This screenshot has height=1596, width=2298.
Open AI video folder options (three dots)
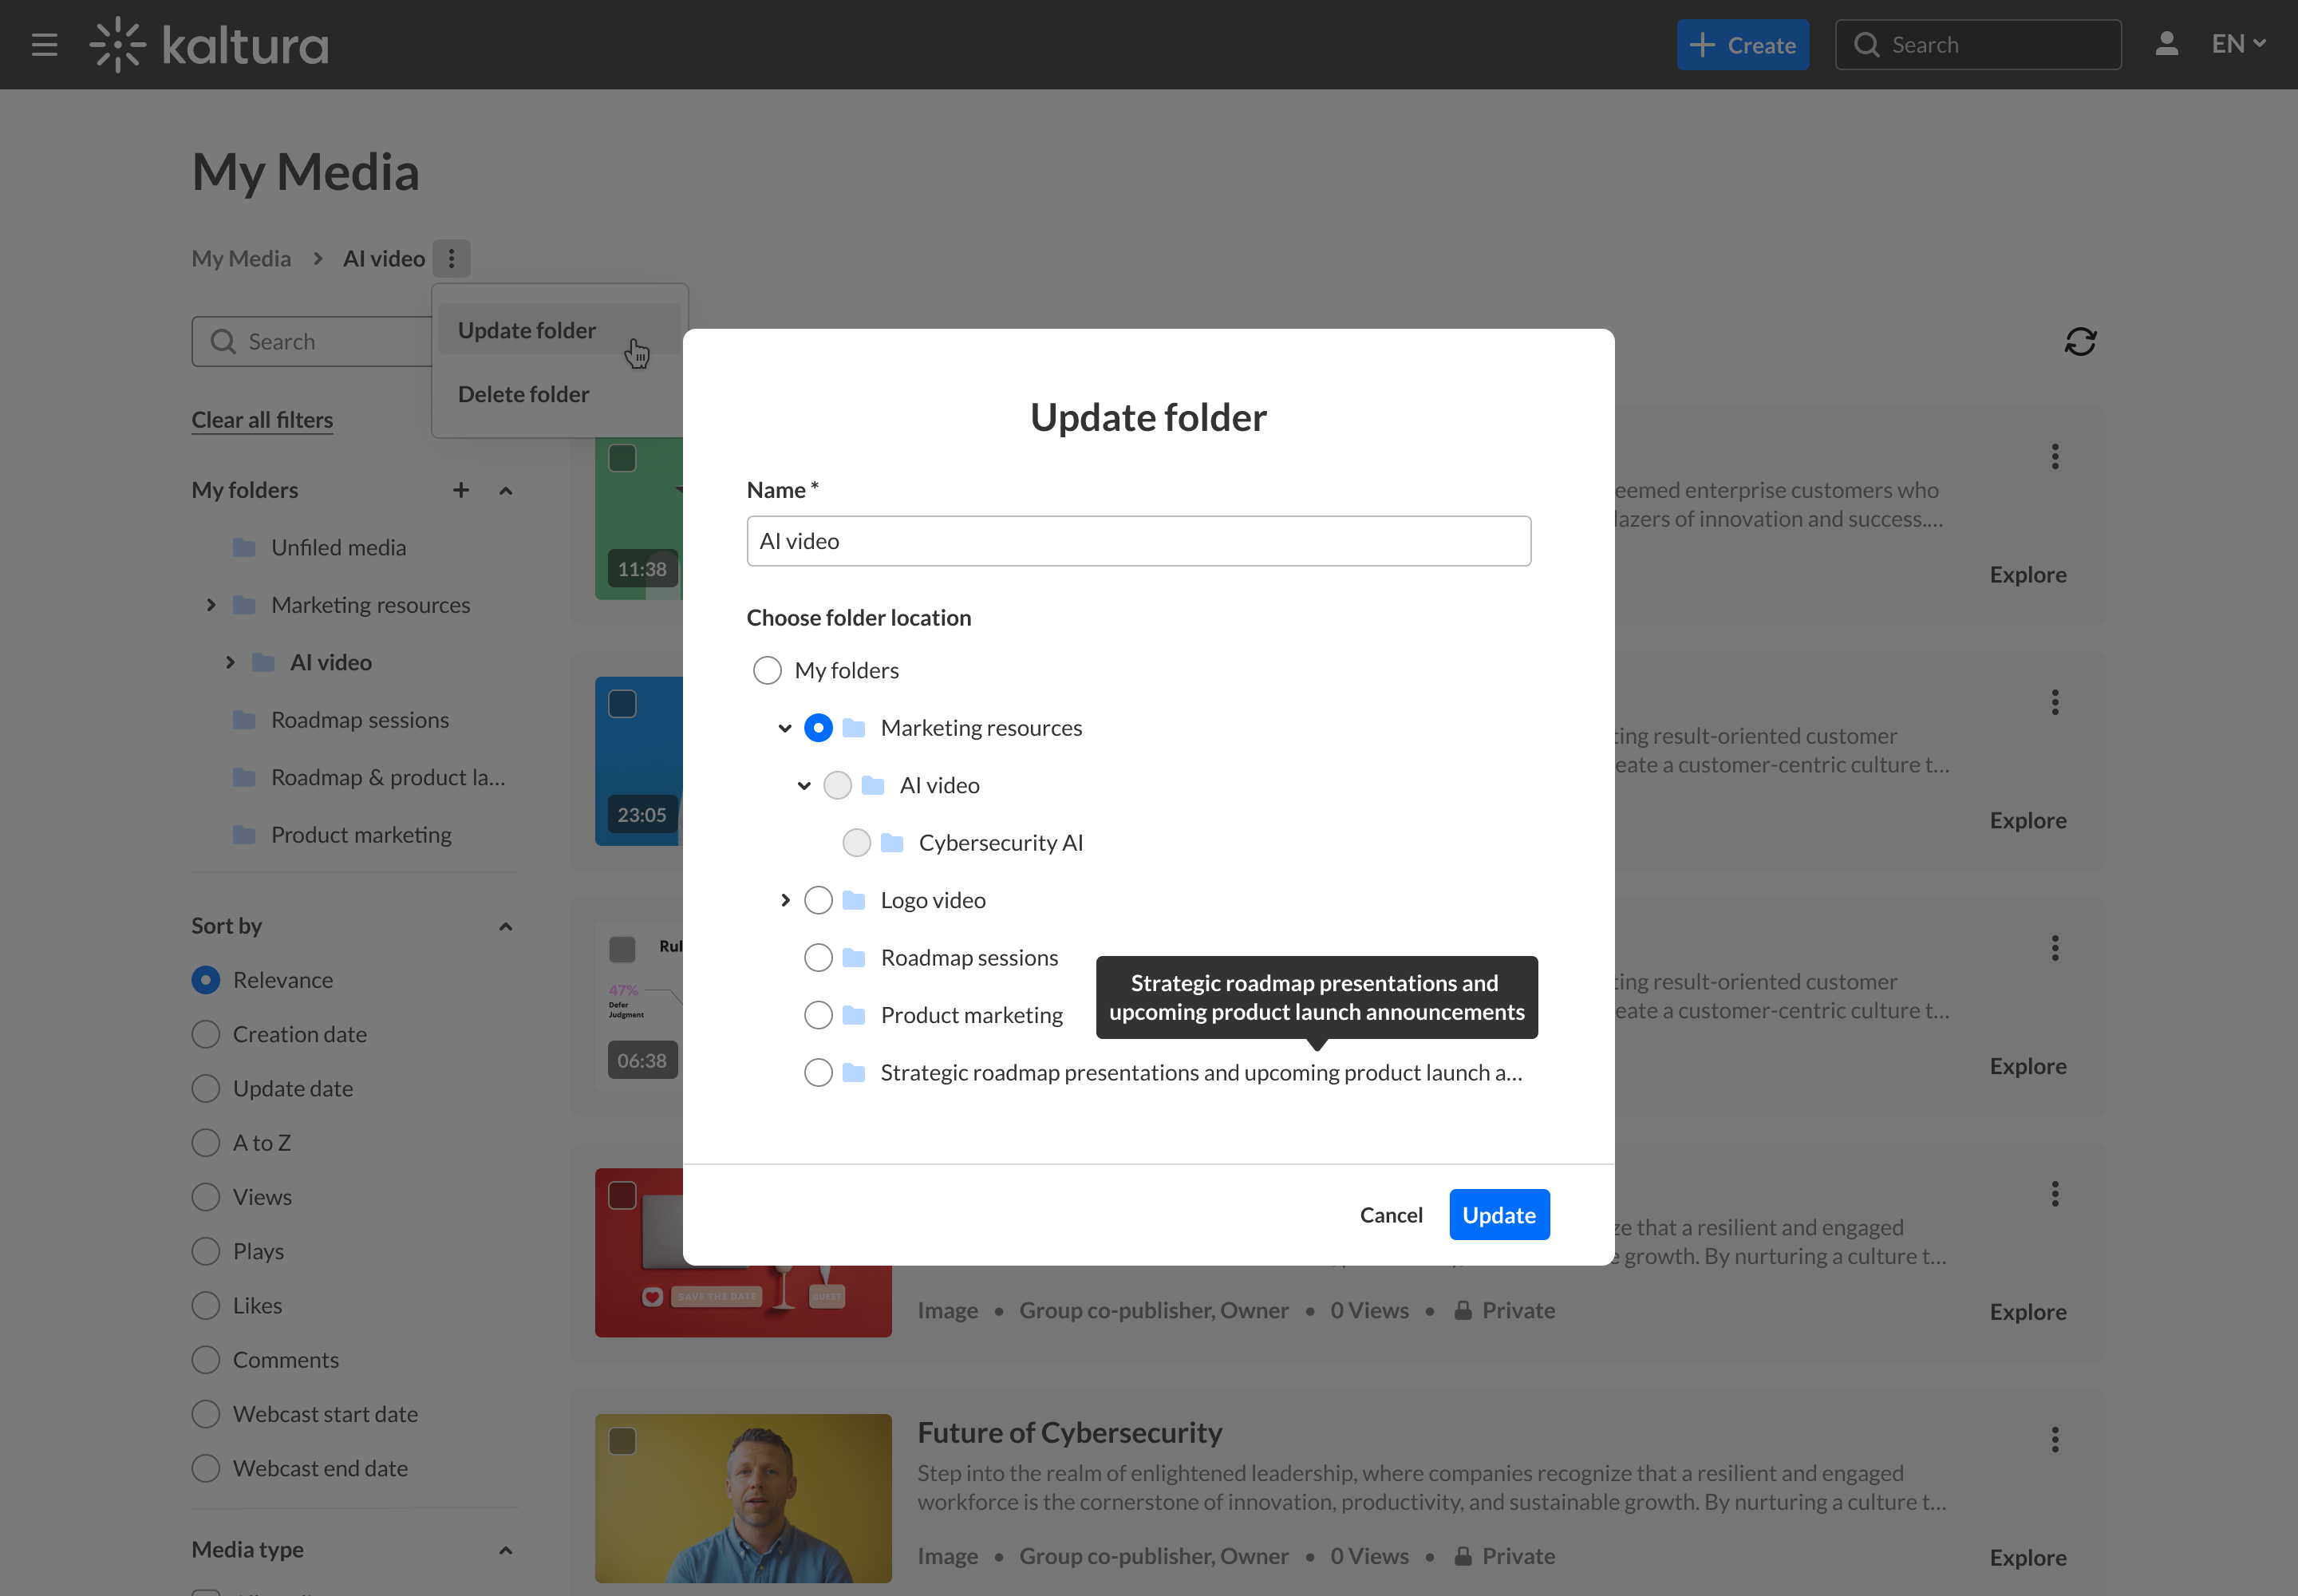point(452,259)
